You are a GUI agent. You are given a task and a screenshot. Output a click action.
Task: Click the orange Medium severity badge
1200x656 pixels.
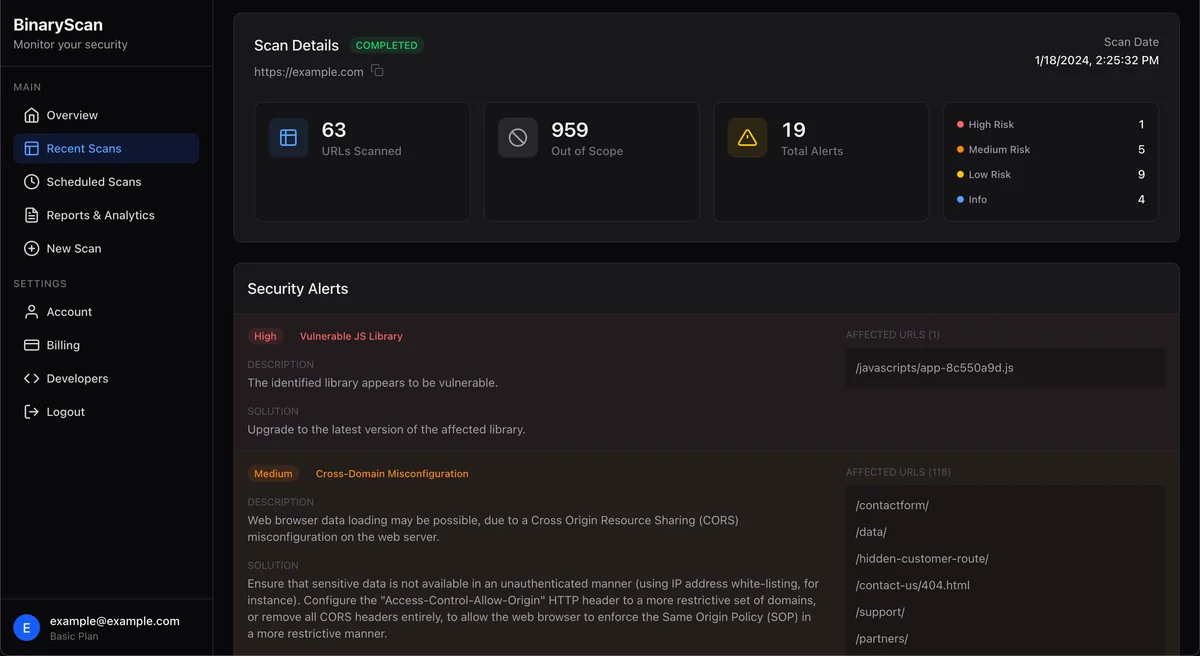(x=273, y=474)
